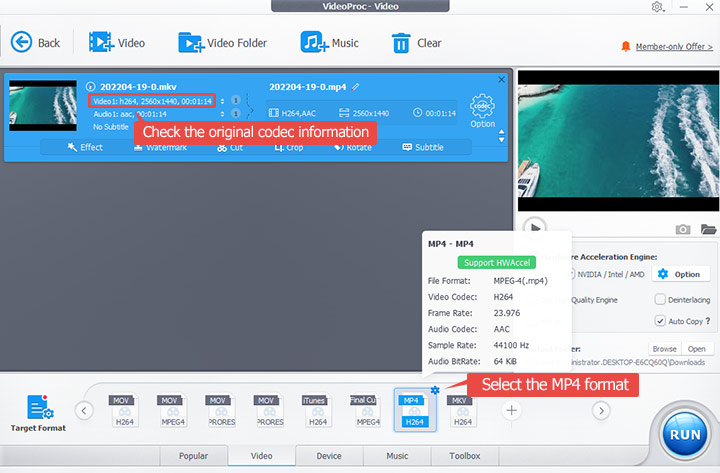Clear the file list
This screenshot has height=473, width=720.
tap(416, 43)
